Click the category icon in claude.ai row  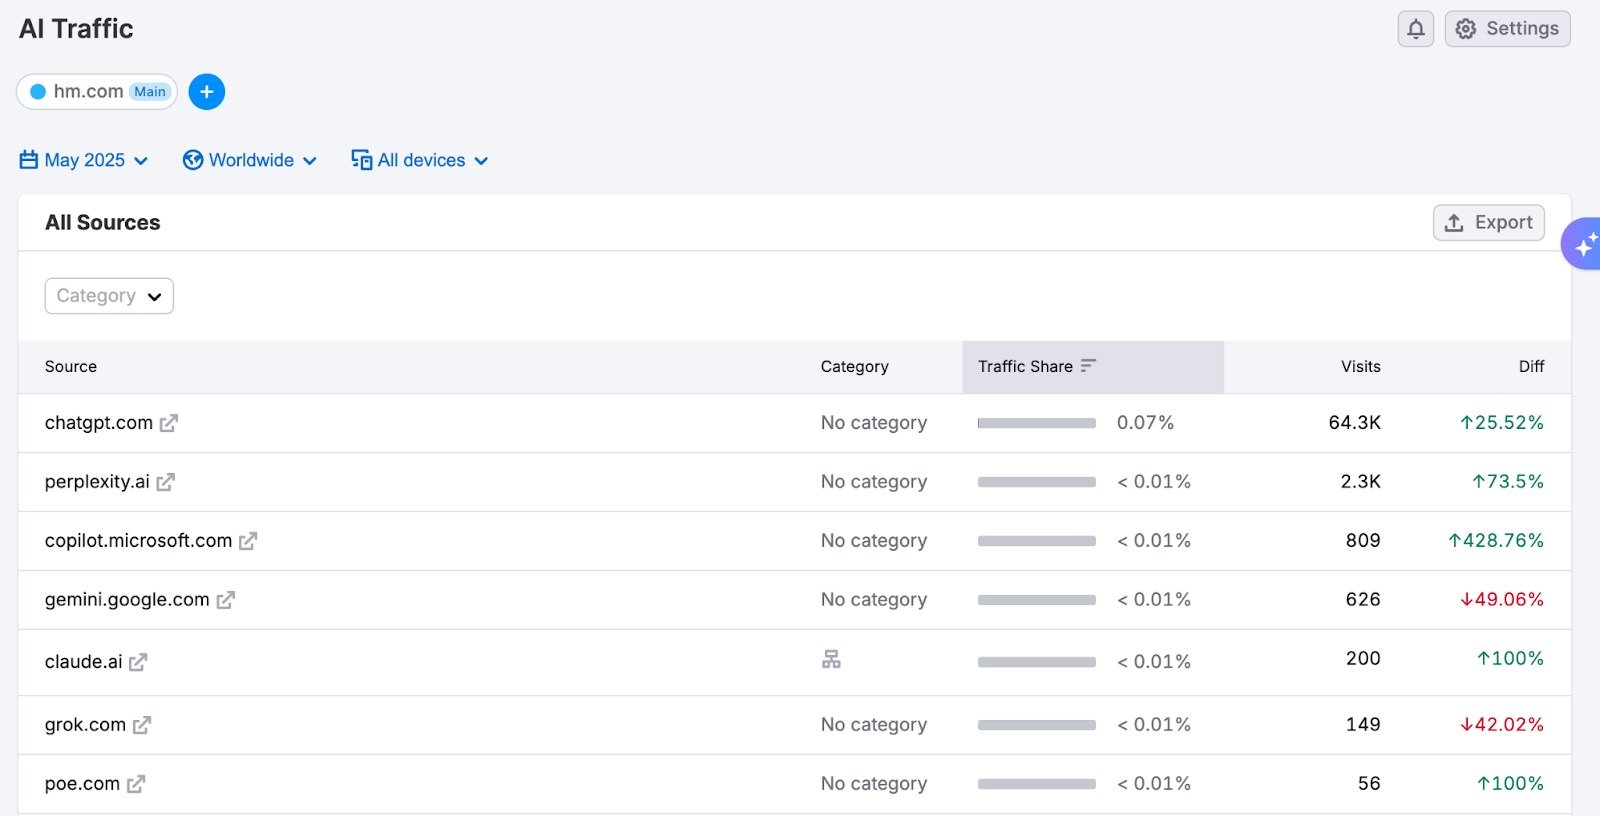(x=831, y=659)
